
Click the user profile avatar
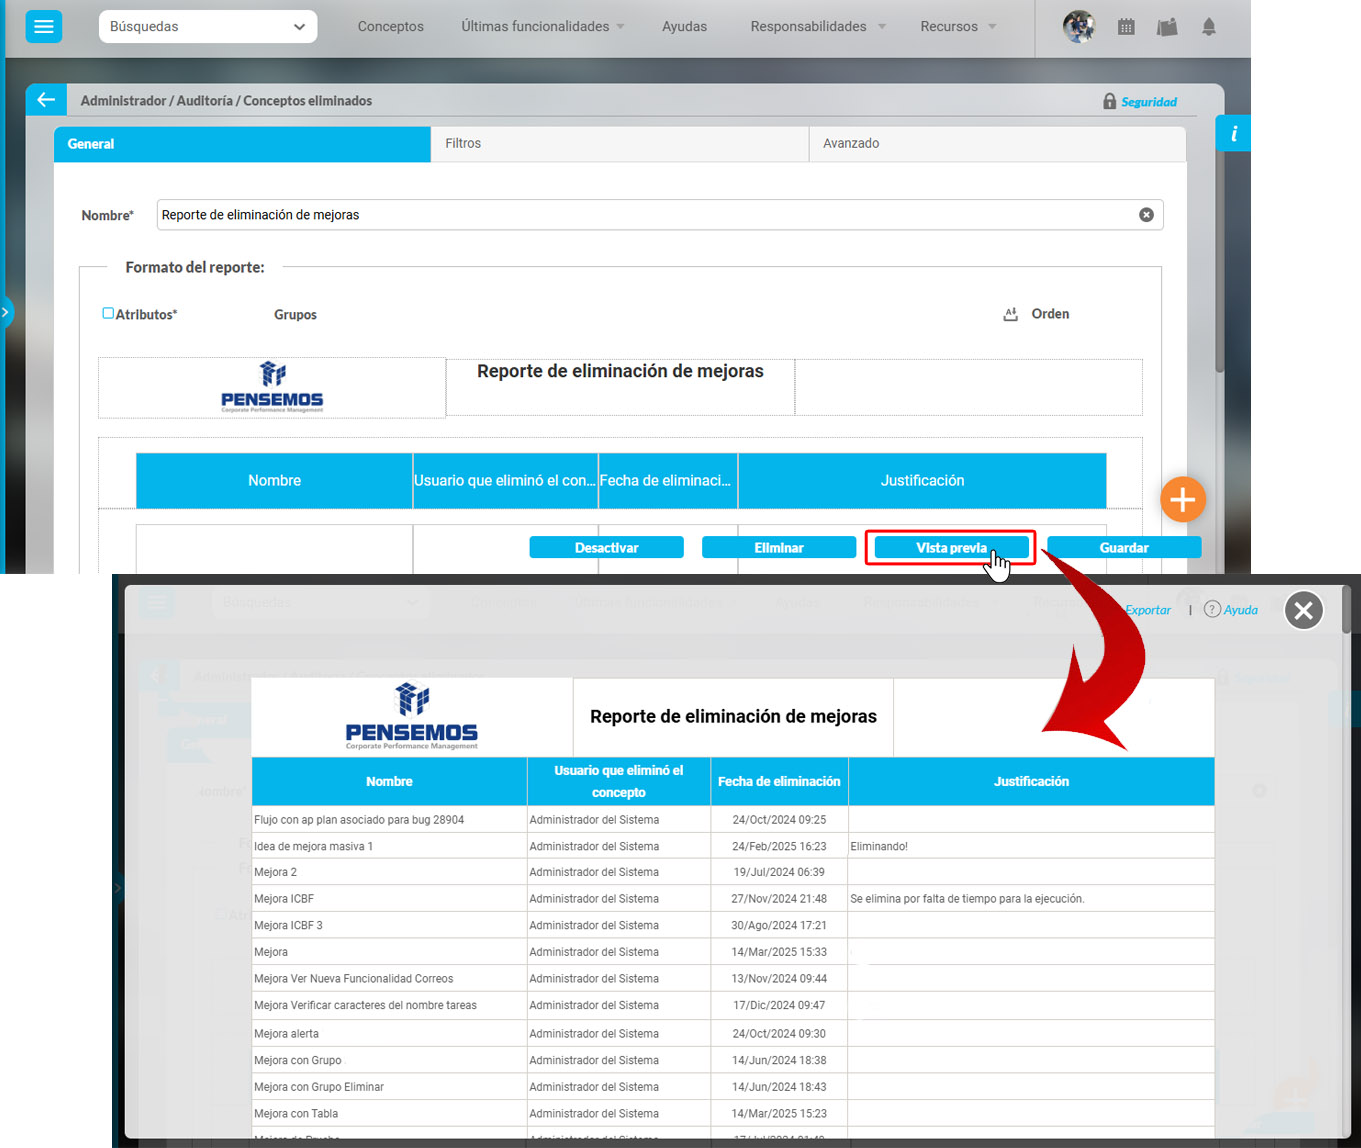[x=1079, y=27]
